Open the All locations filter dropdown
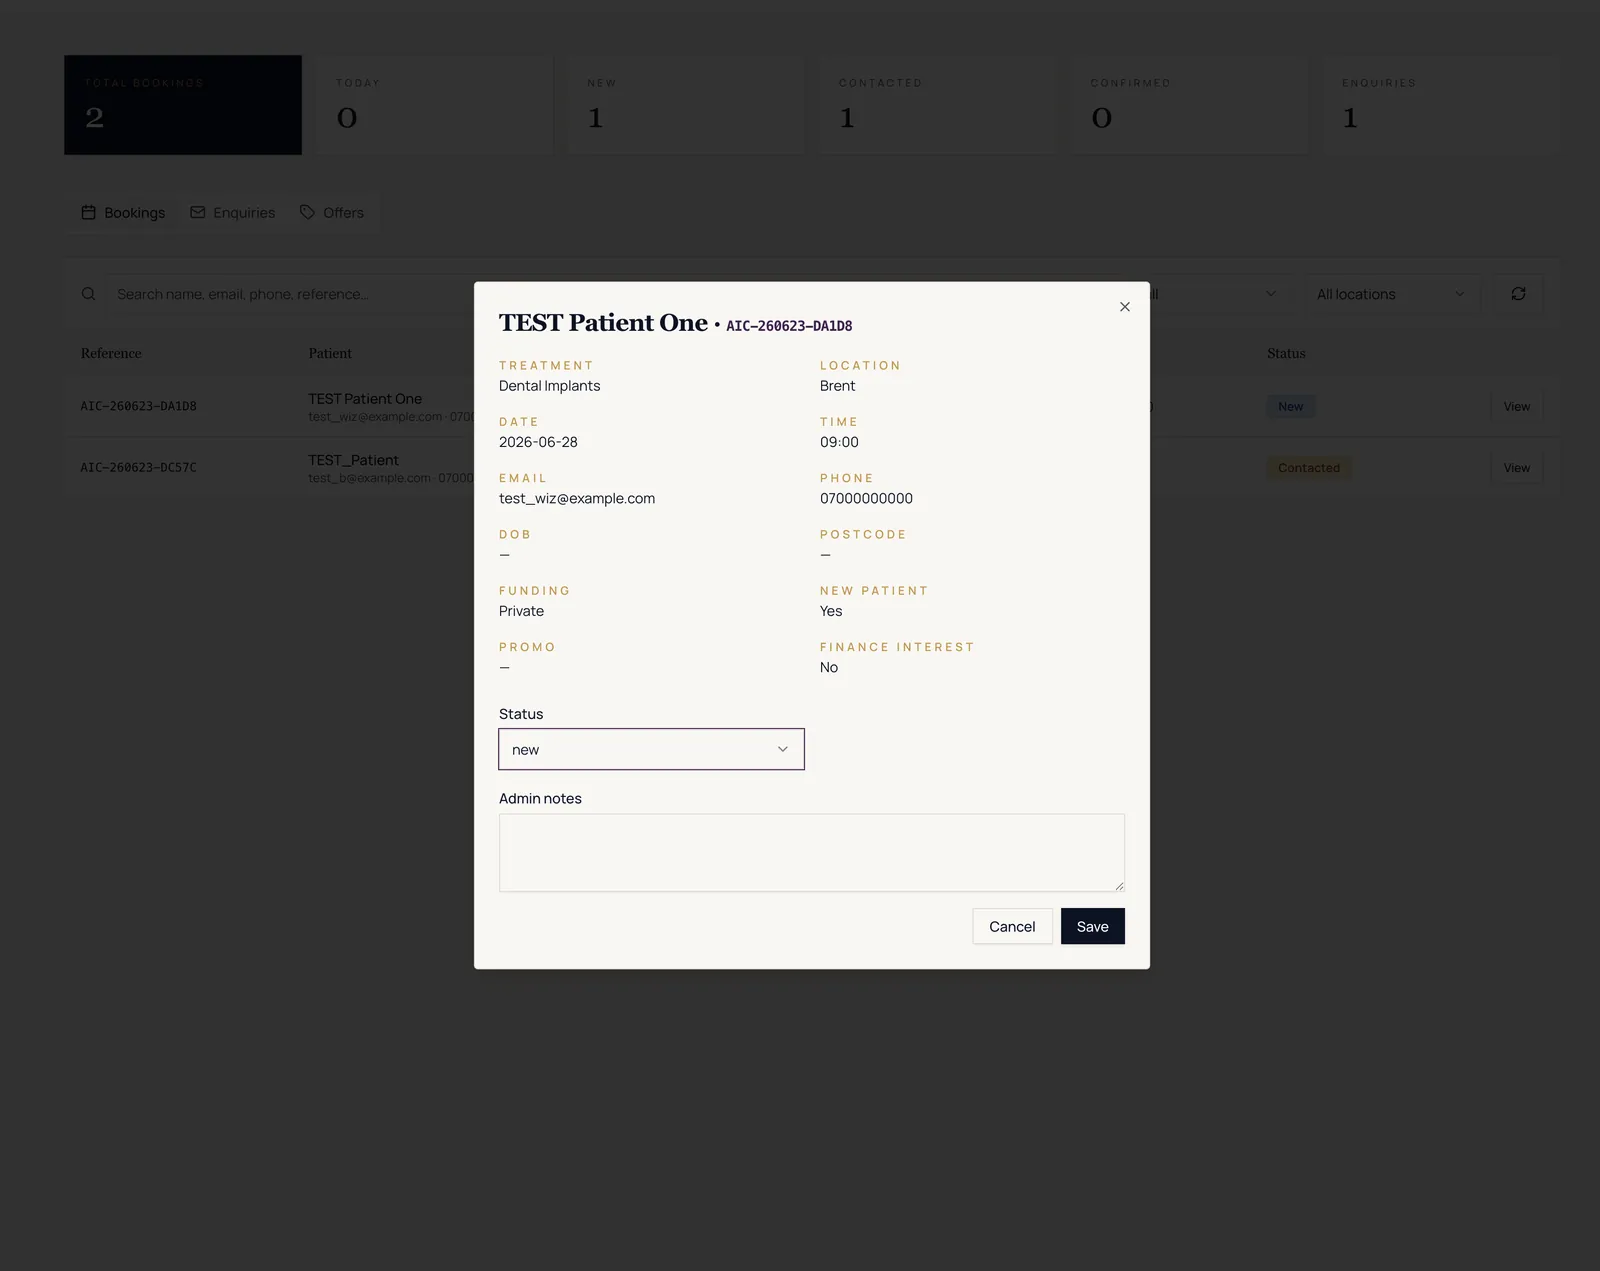This screenshot has width=1600, height=1271. (x=1391, y=294)
